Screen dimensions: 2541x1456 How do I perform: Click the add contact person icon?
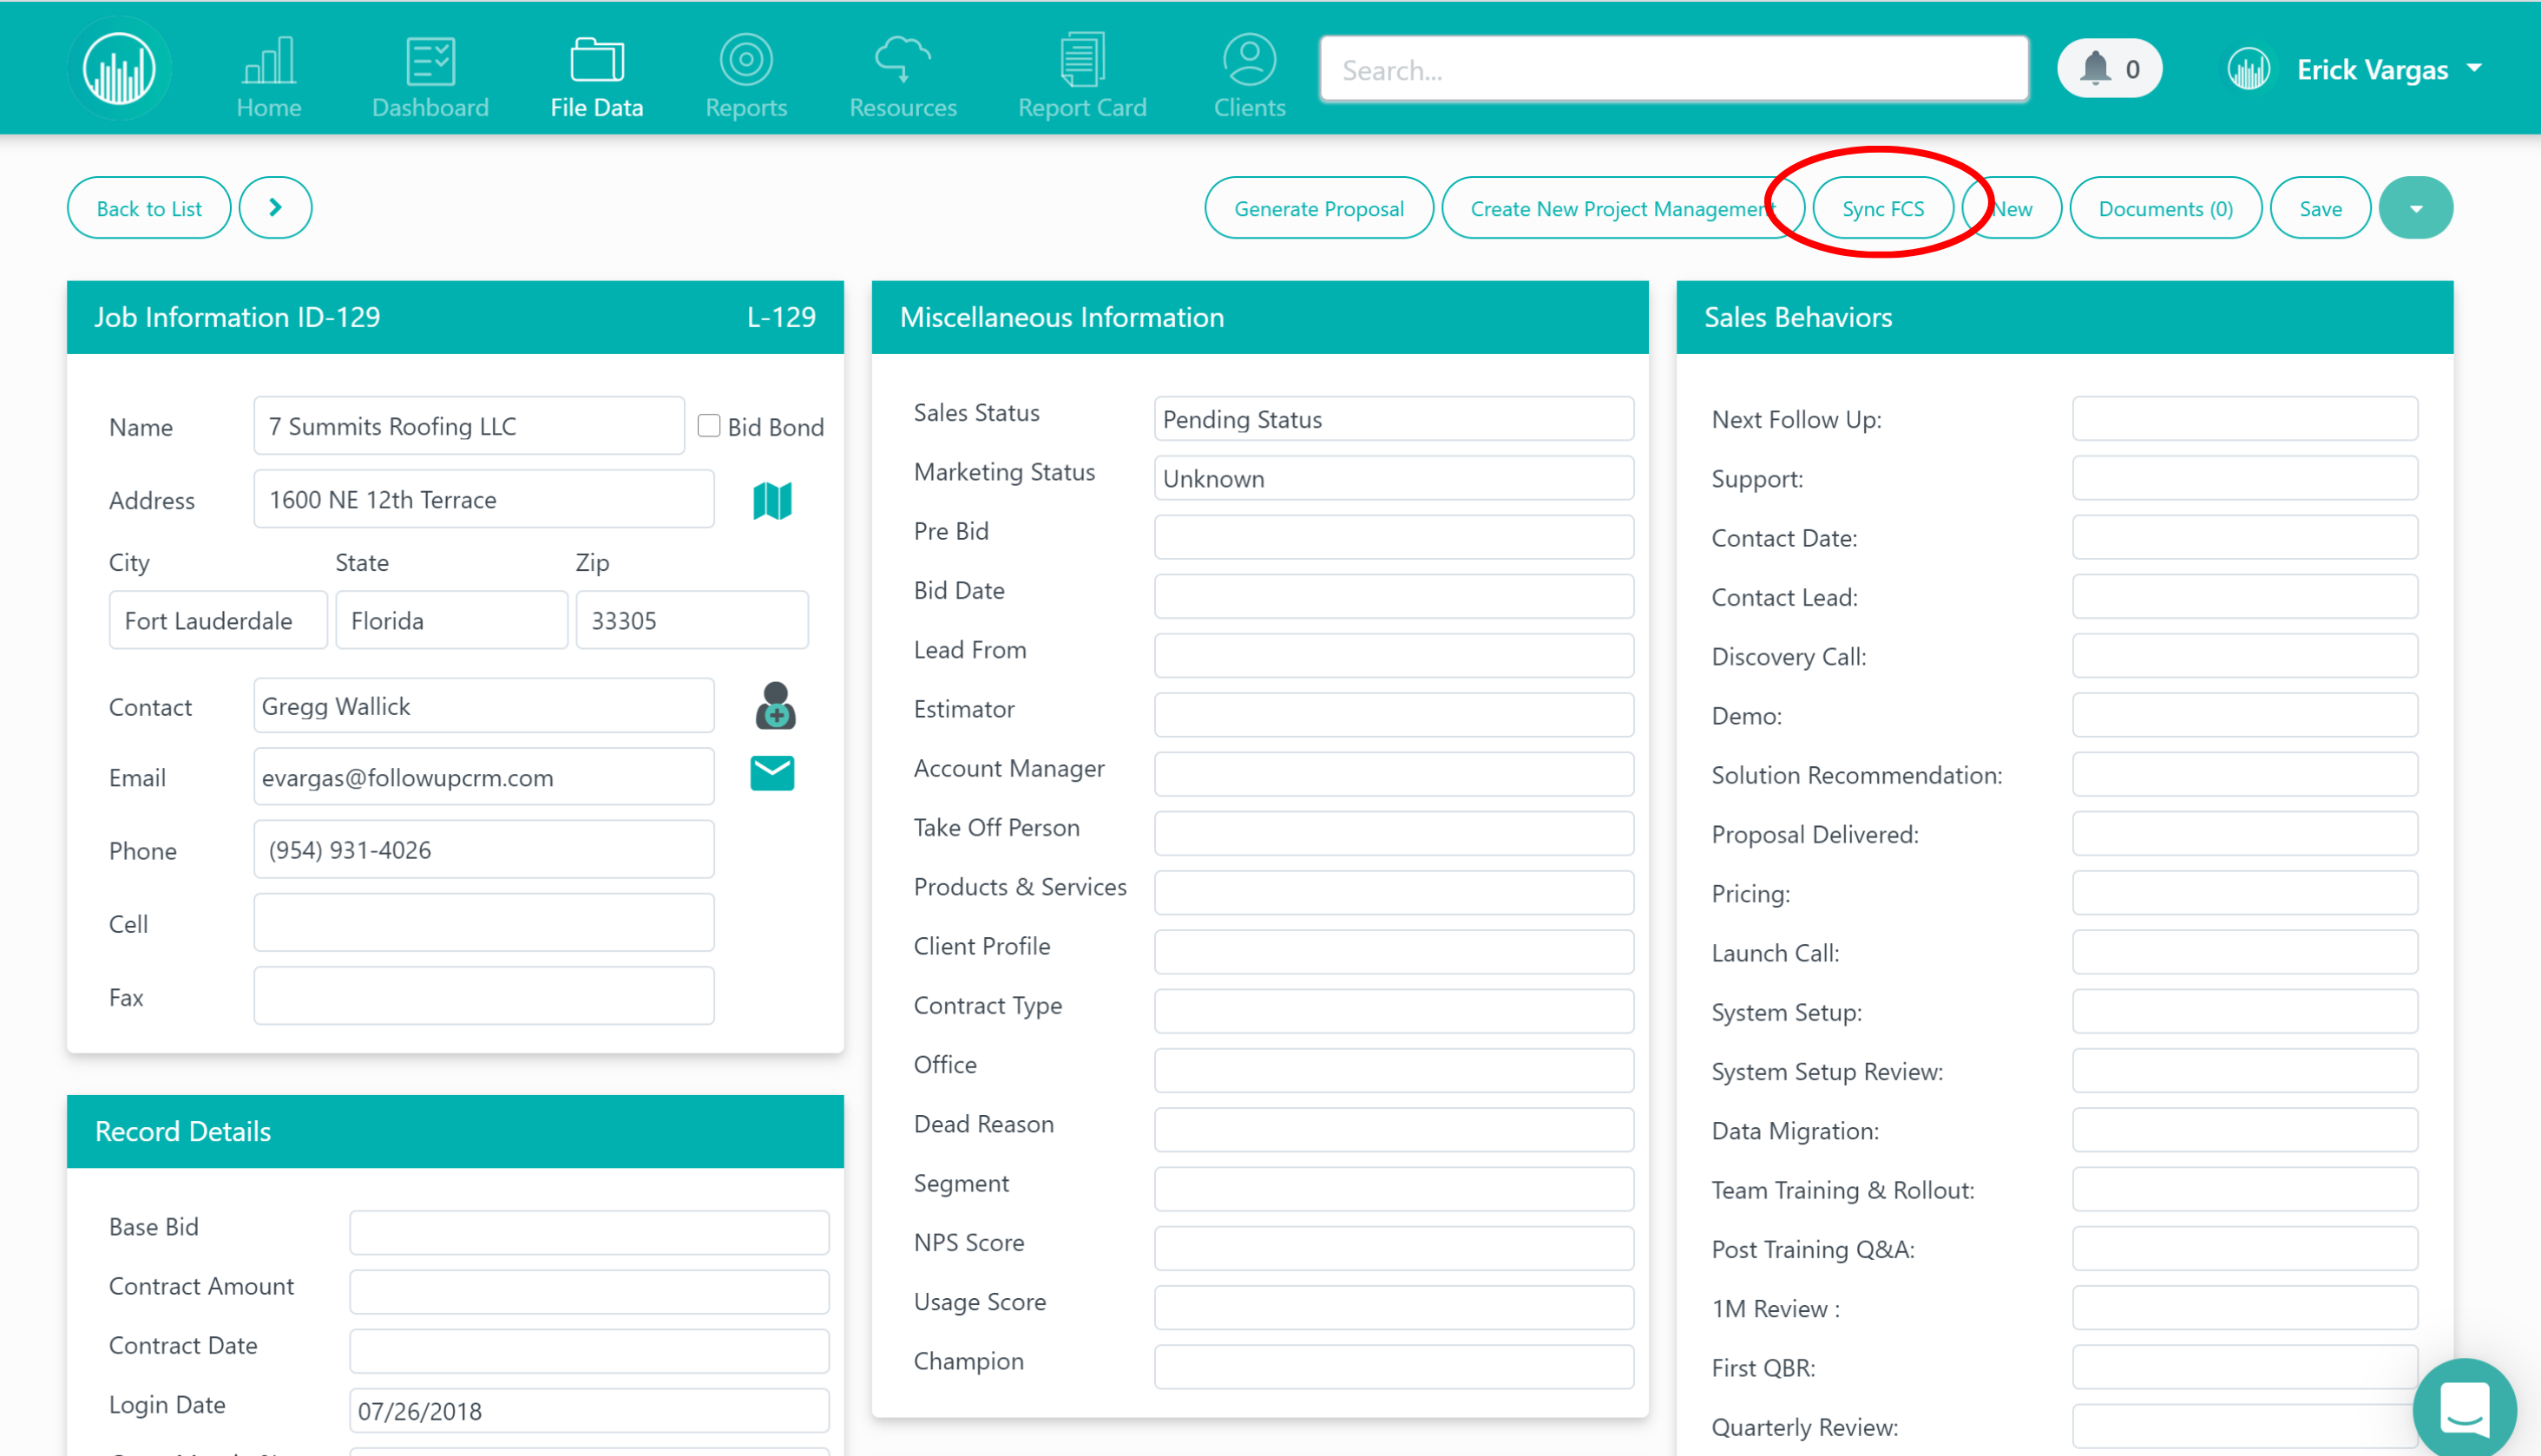coord(775,706)
